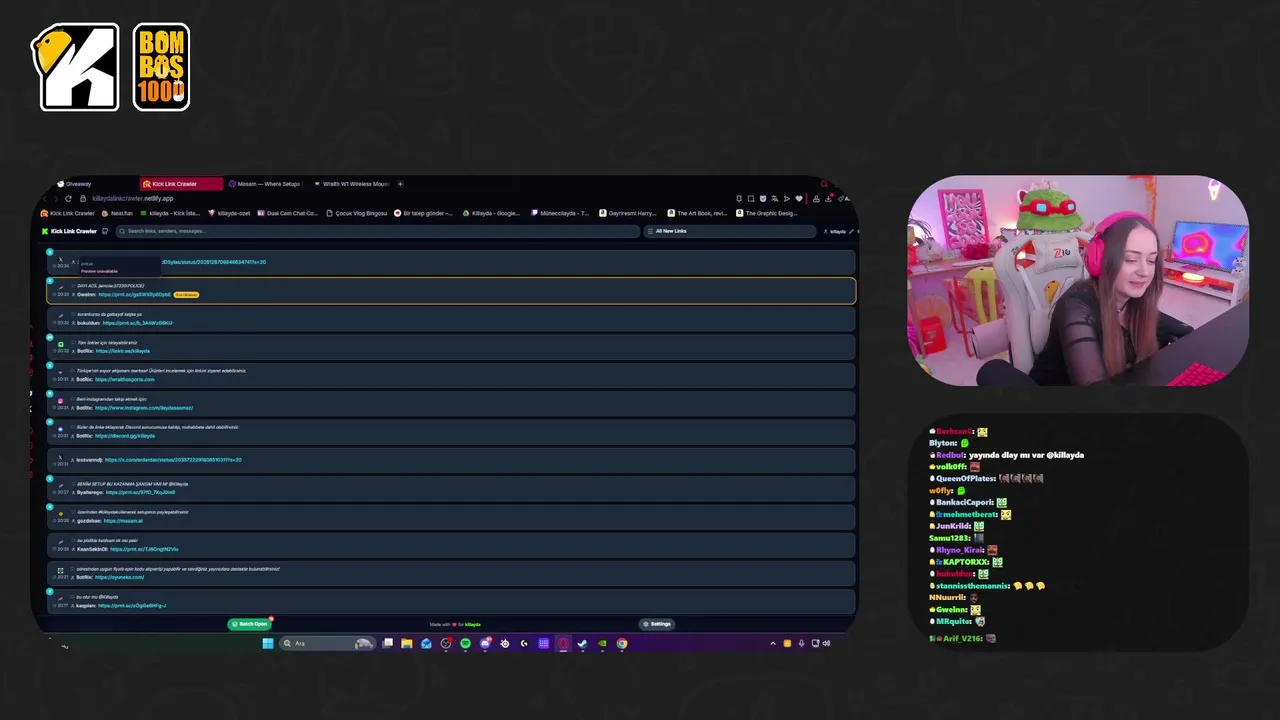Click the Opera GX taskbar icon
The image size is (1280, 720).
pos(563,643)
